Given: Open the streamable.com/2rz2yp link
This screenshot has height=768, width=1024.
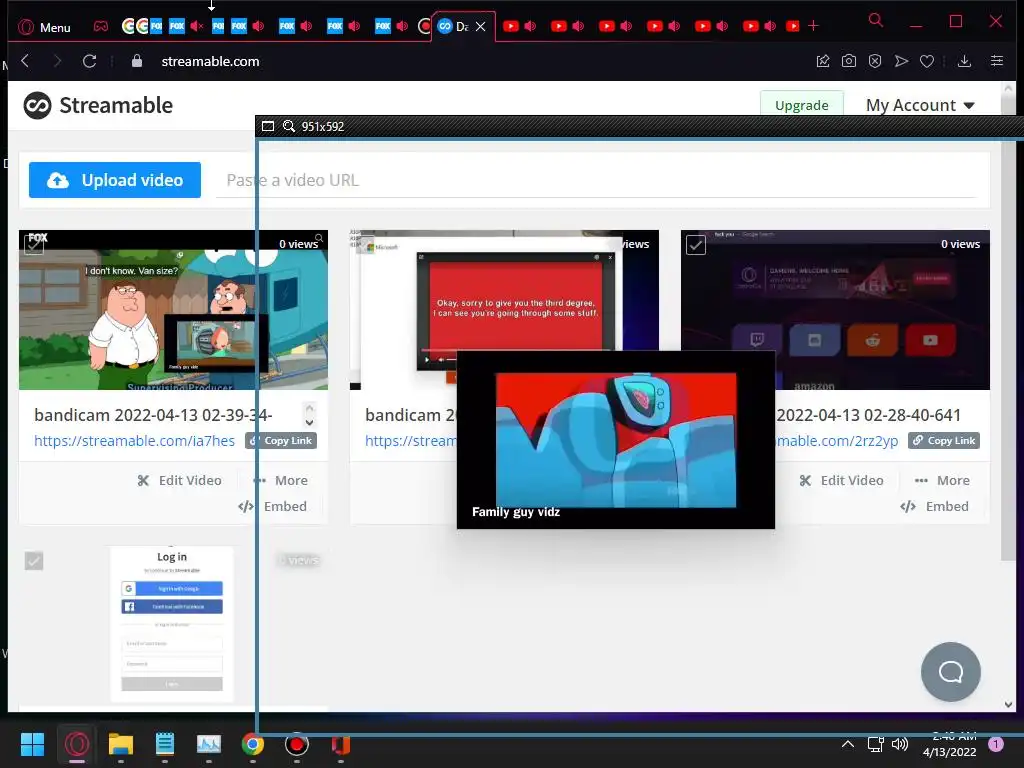Looking at the screenshot, I should (837, 441).
